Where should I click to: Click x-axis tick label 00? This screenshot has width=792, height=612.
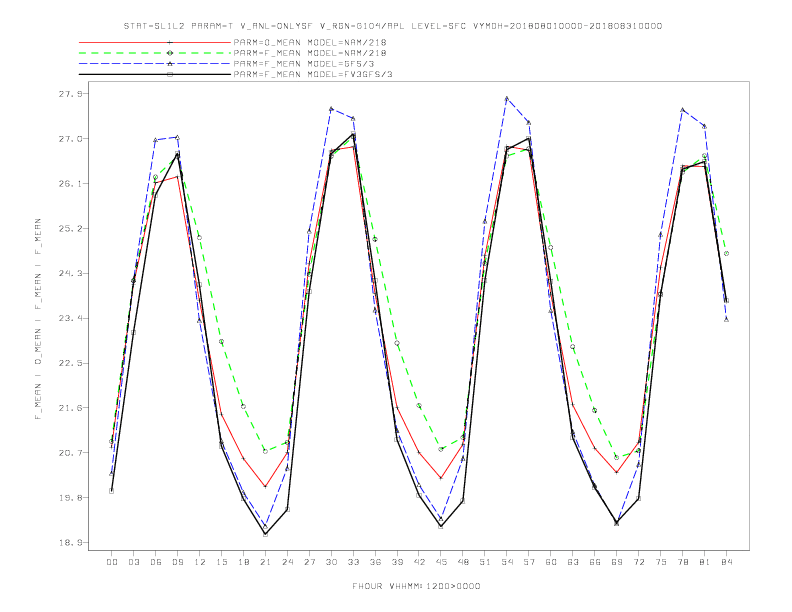[112, 562]
